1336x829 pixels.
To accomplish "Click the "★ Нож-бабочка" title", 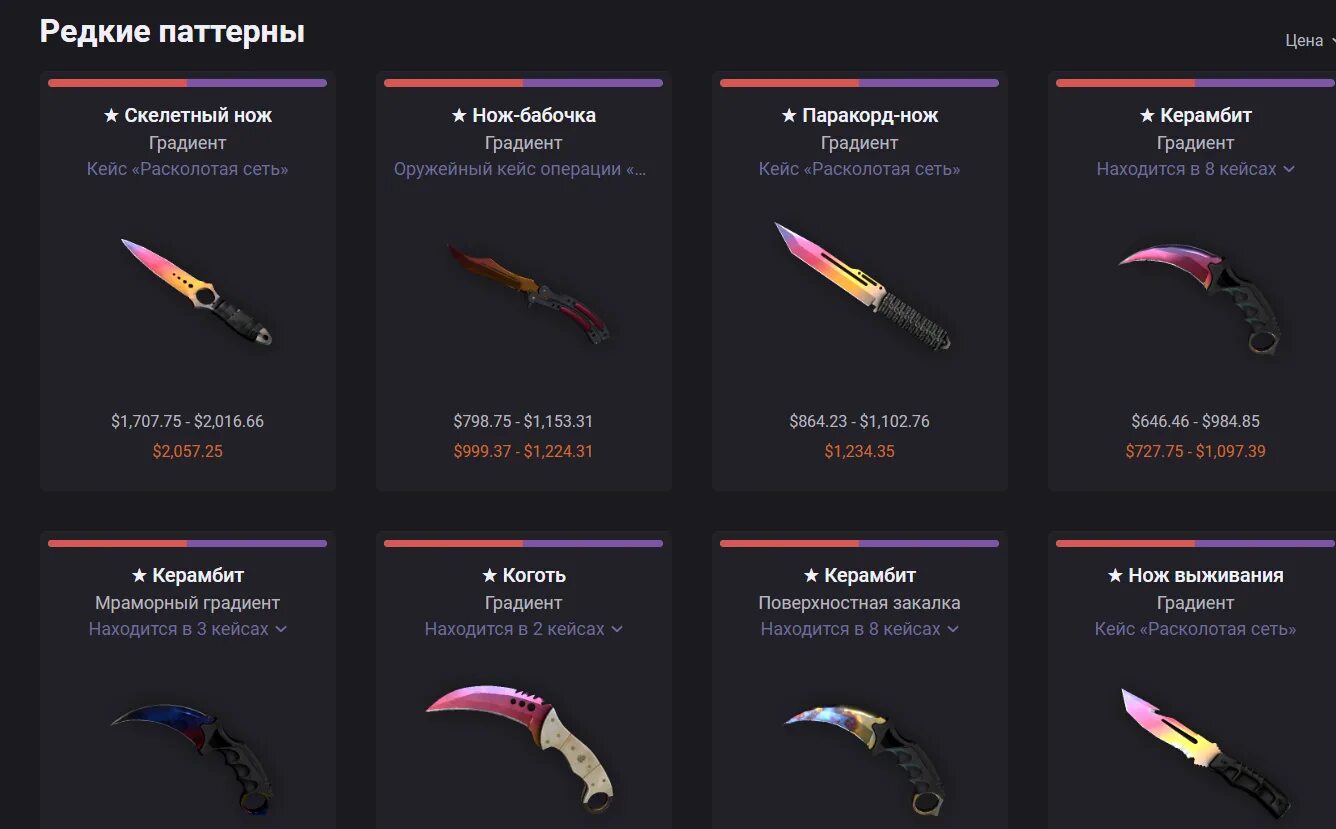I will 523,115.
